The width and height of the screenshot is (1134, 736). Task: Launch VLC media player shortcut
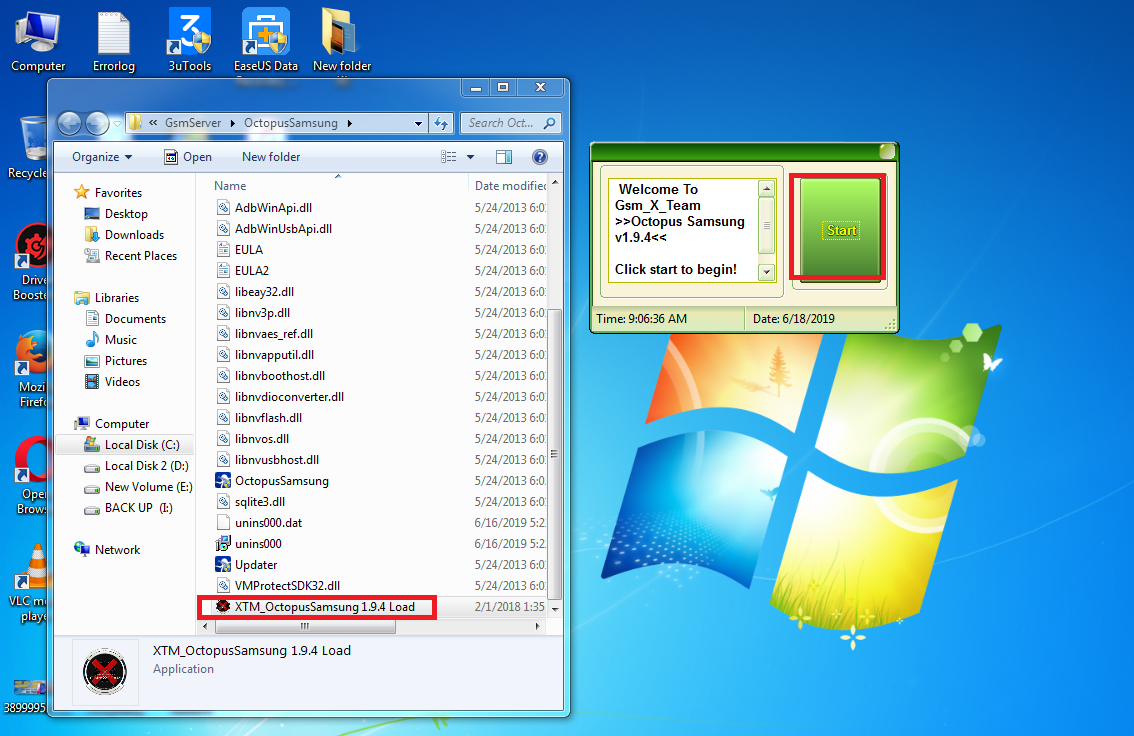[x=30, y=583]
